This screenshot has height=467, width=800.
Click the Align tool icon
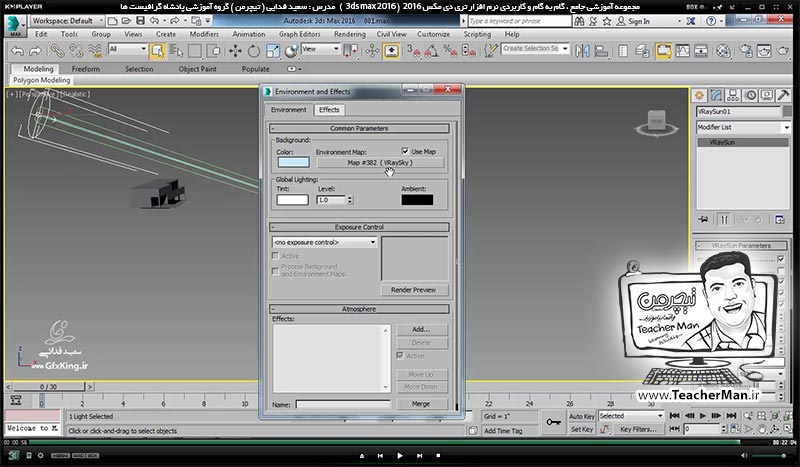tap(602, 51)
